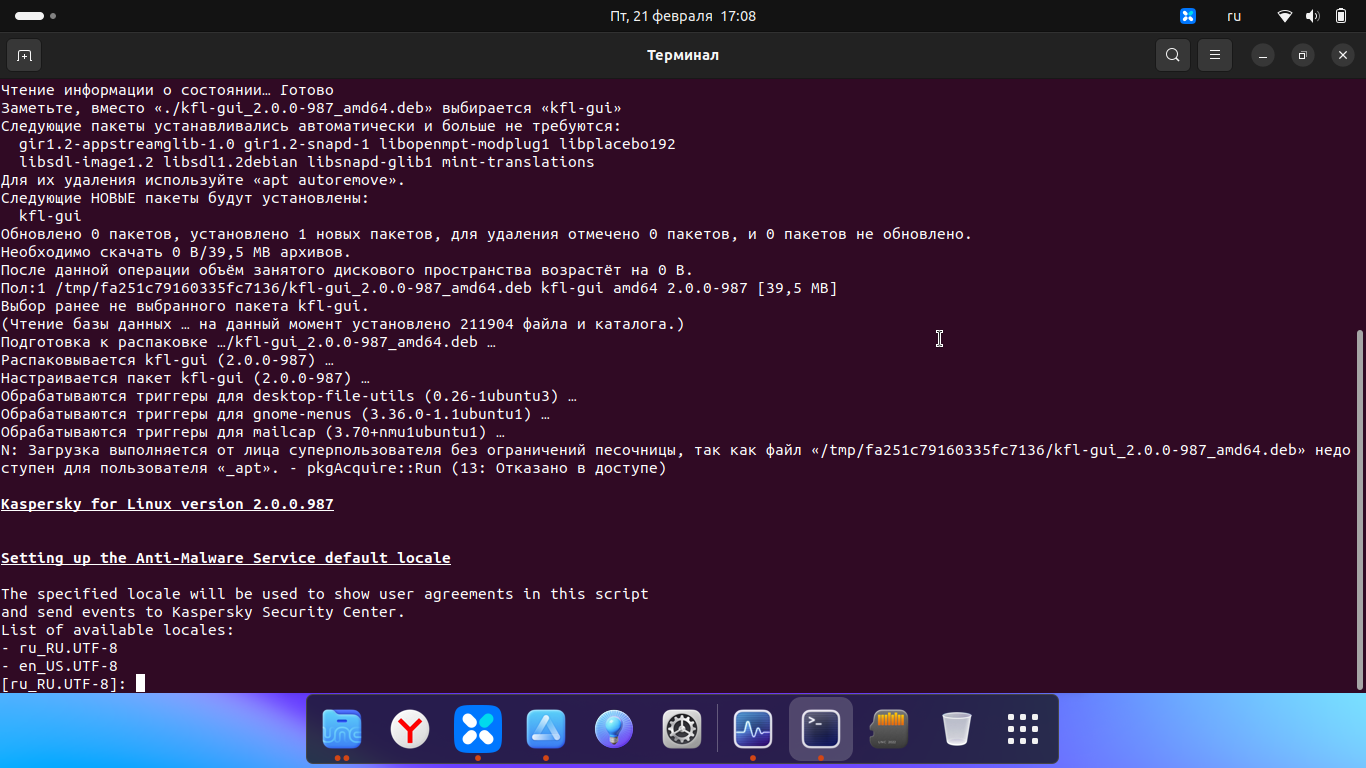The height and width of the screenshot is (768, 1366).
Task: Search within the terminal output
Action: (x=1173, y=55)
